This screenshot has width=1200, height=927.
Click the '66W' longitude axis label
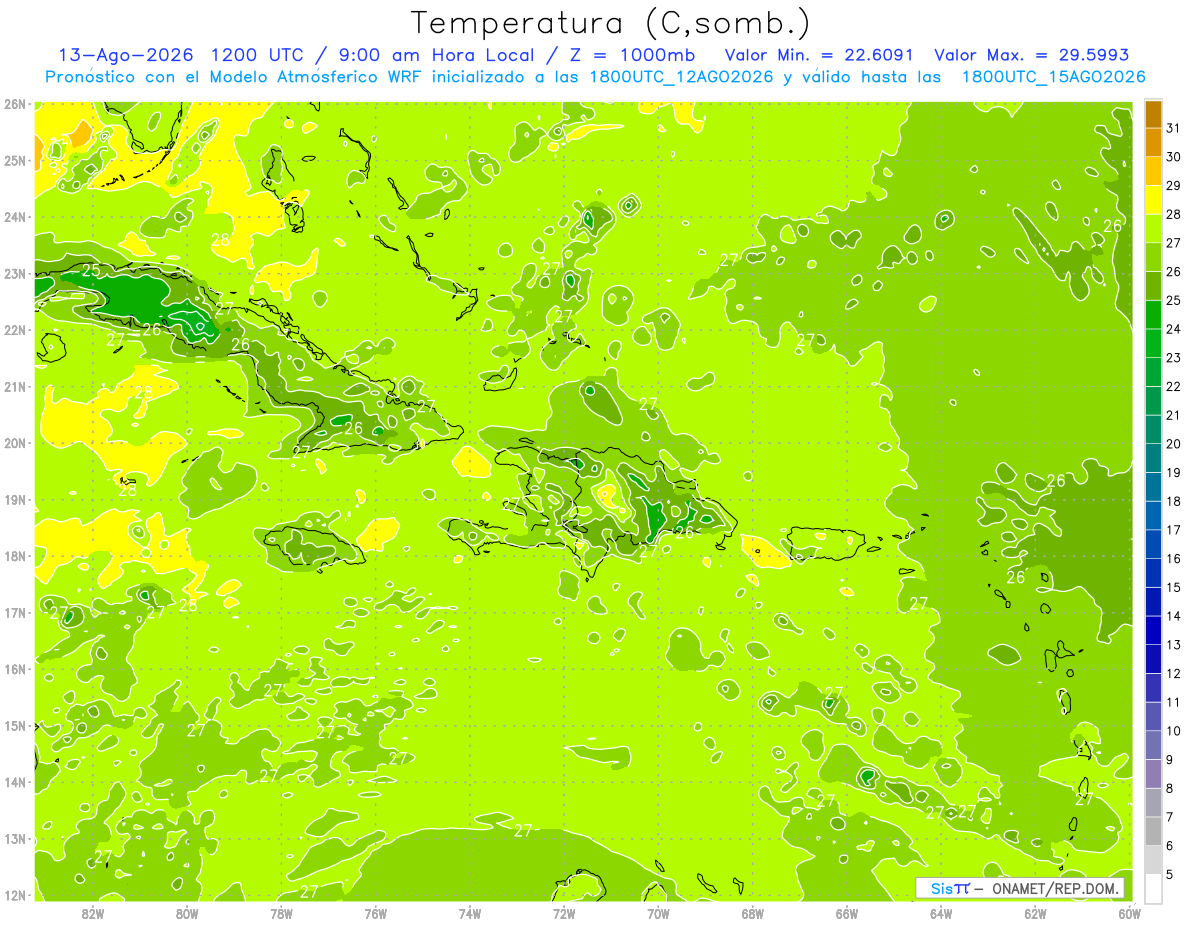coord(847,913)
